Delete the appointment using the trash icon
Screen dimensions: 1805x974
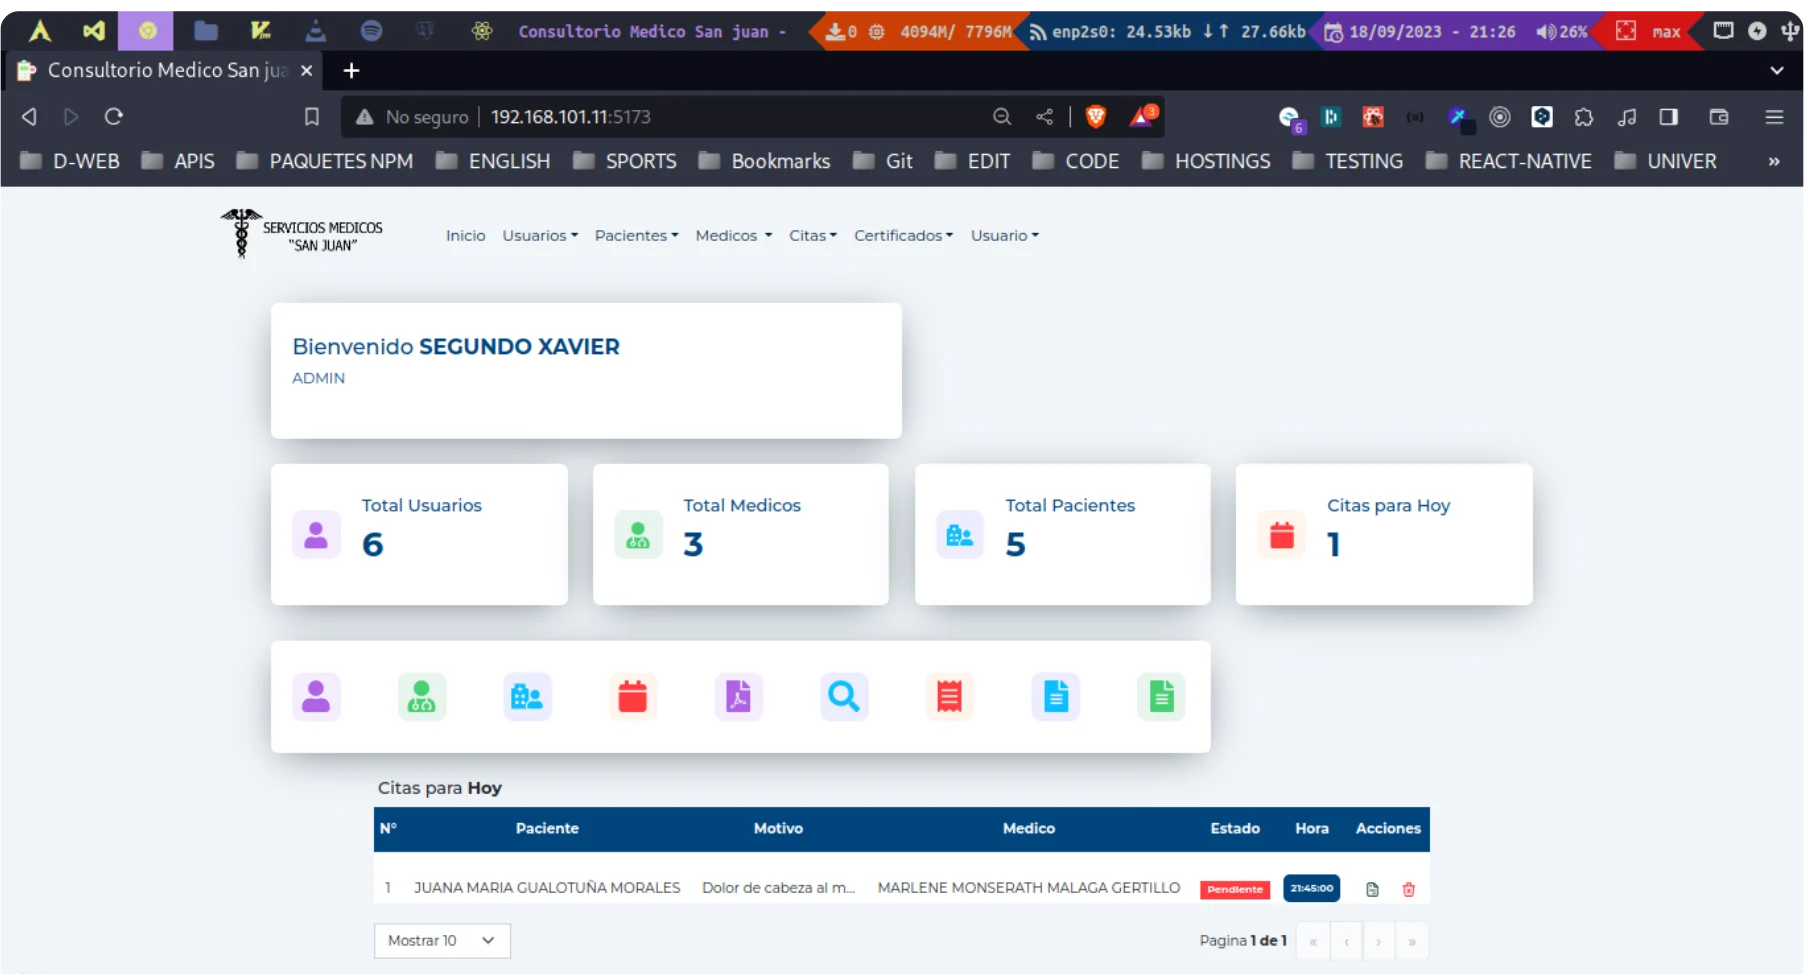[1409, 889]
